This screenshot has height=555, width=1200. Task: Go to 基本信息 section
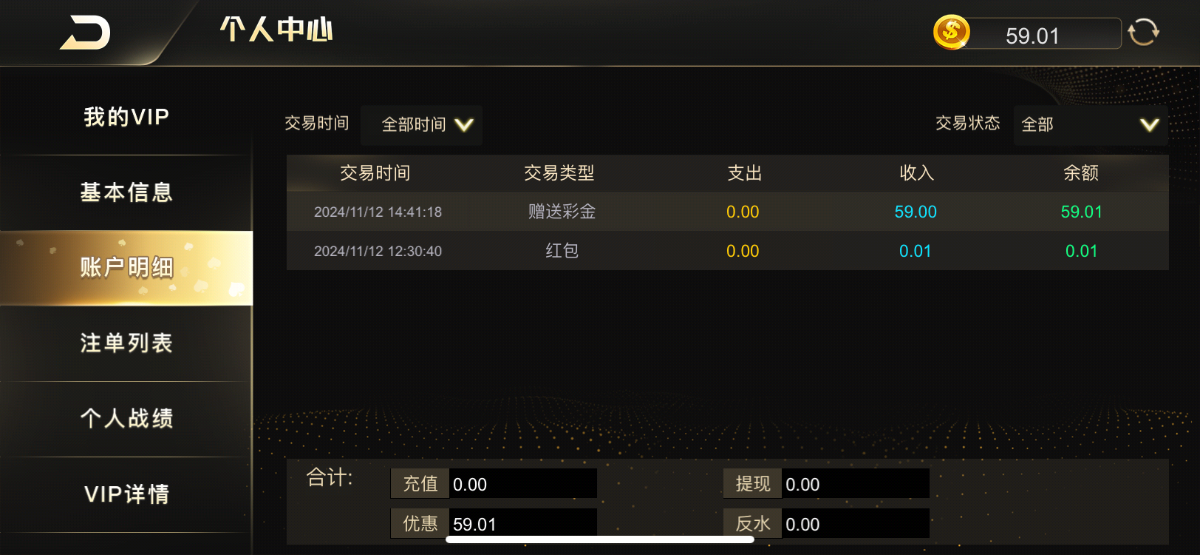click(x=126, y=193)
